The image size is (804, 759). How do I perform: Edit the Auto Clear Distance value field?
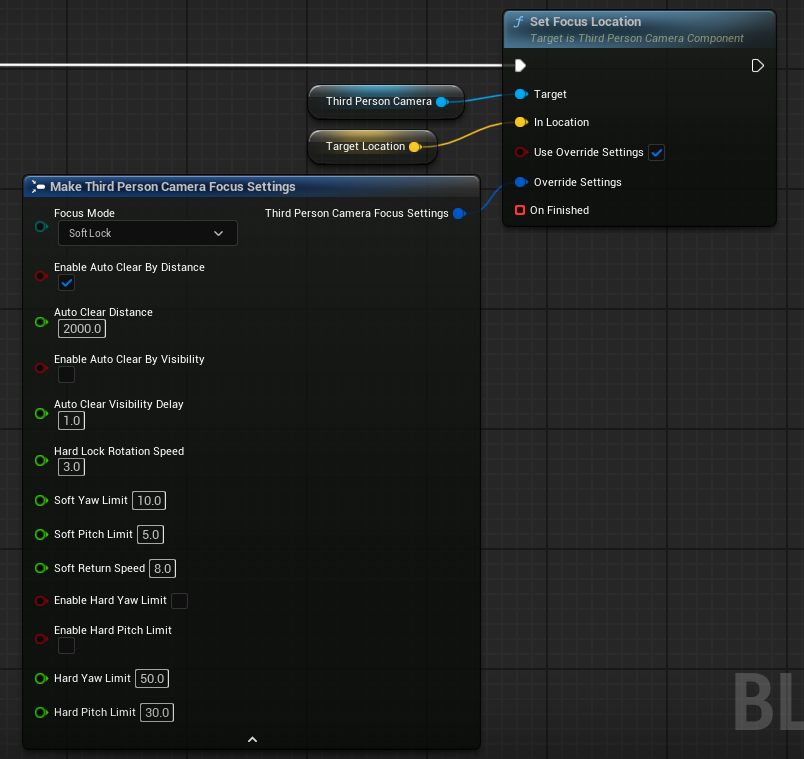pos(81,329)
